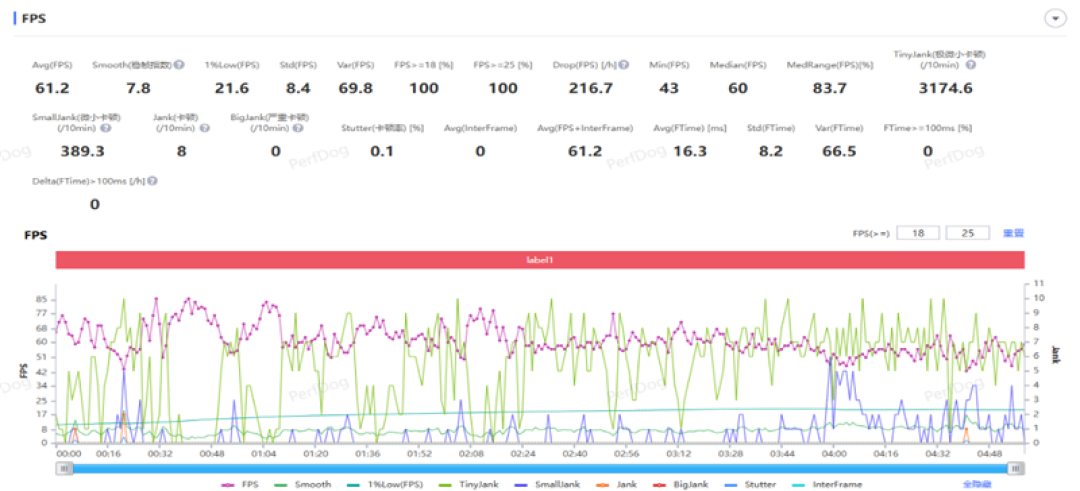Click Delta(FTime)>100ms help icon
Image resolution: width=1080 pixels, height=491 pixels.
[x=152, y=181]
